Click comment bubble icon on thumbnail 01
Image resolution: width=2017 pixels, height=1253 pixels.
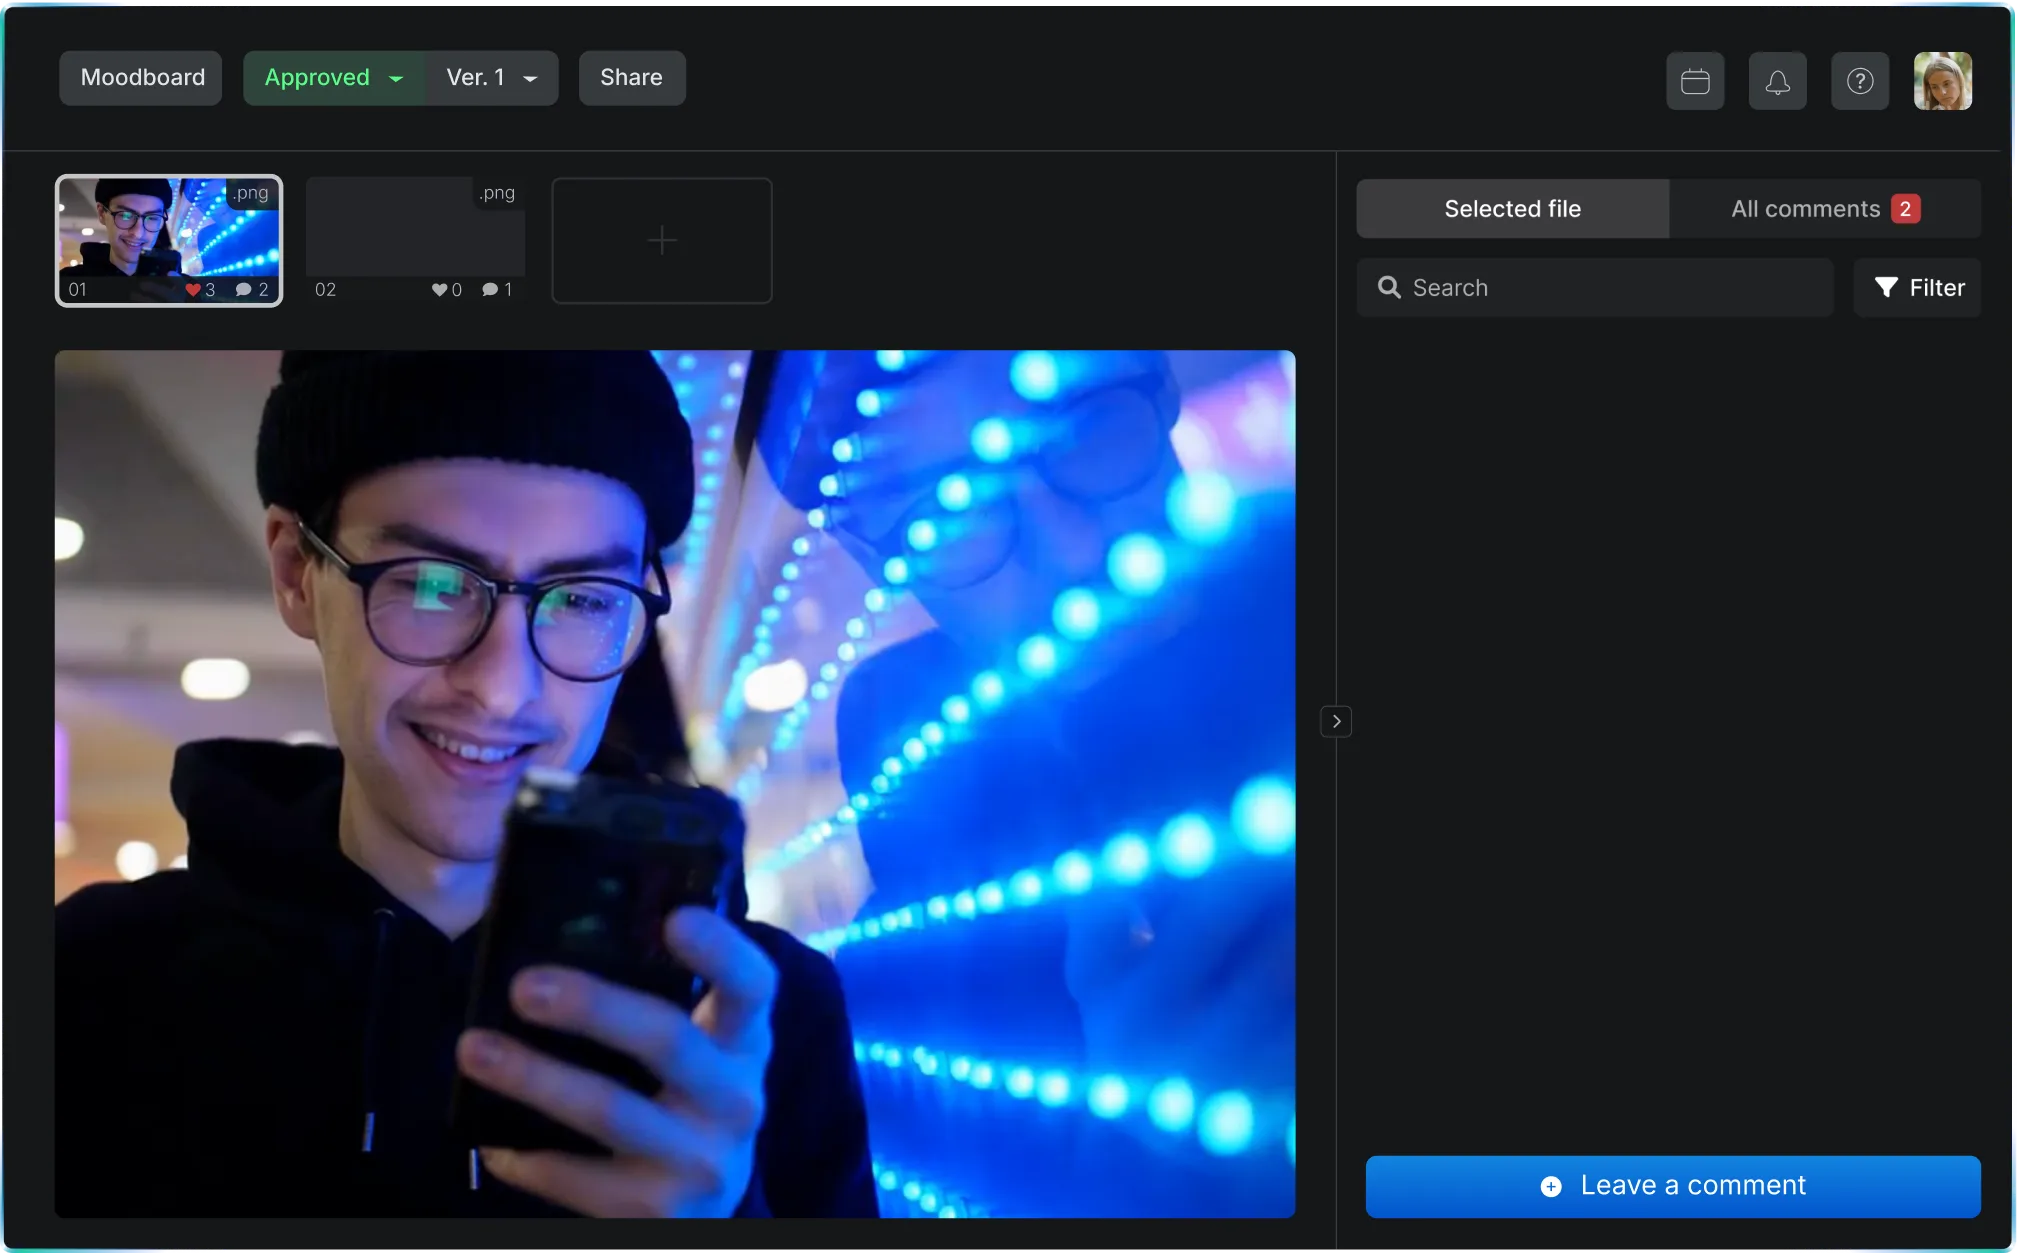pyautogui.click(x=243, y=290)
